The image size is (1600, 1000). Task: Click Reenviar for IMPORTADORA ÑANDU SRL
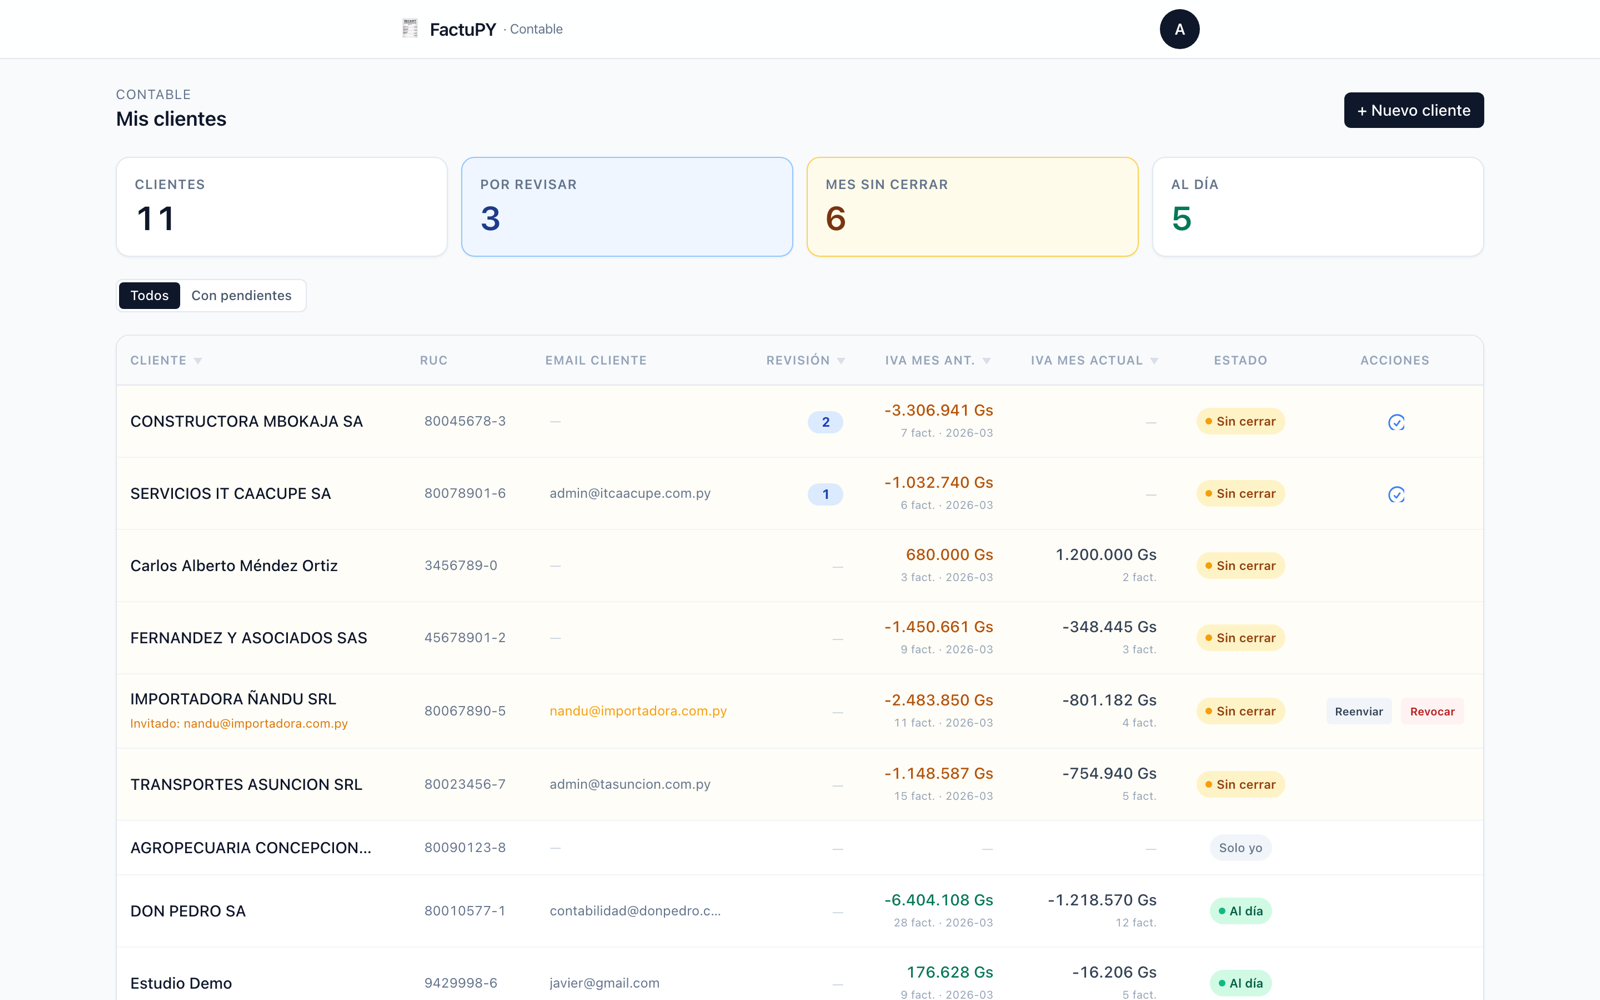(x=1358, y=711)
